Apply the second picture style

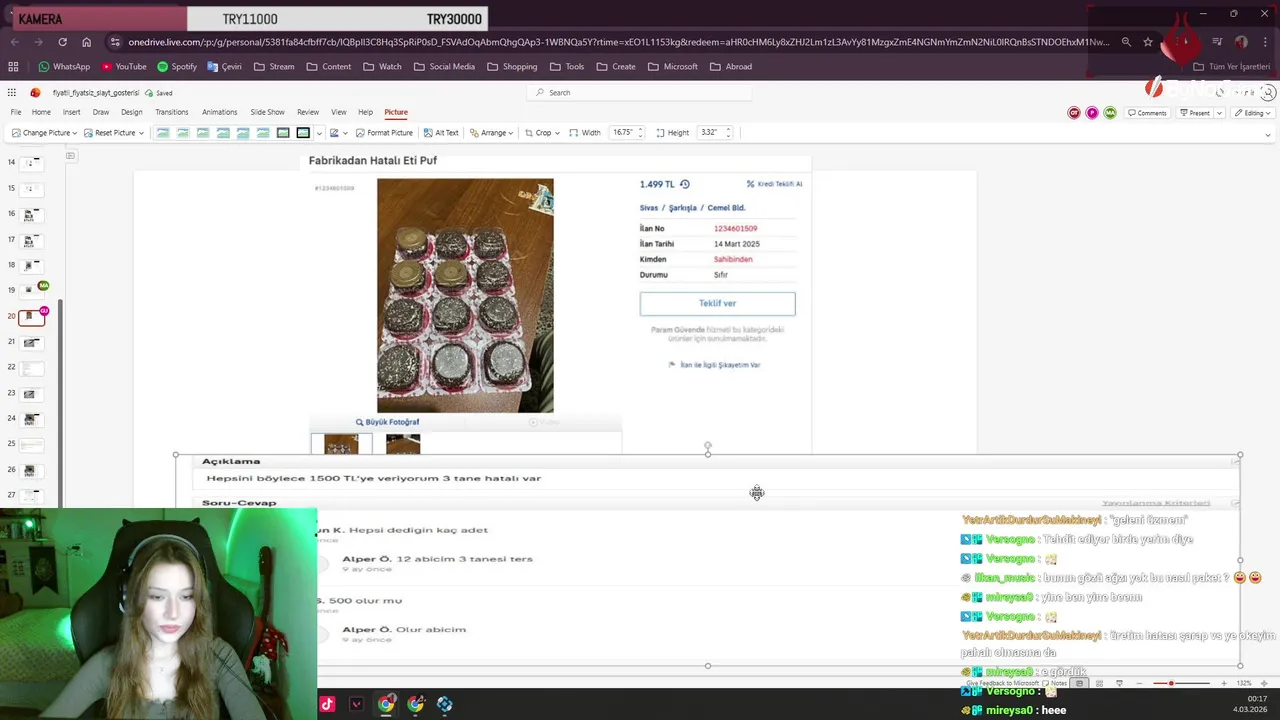pyautogui.click(x=182, y=132)
